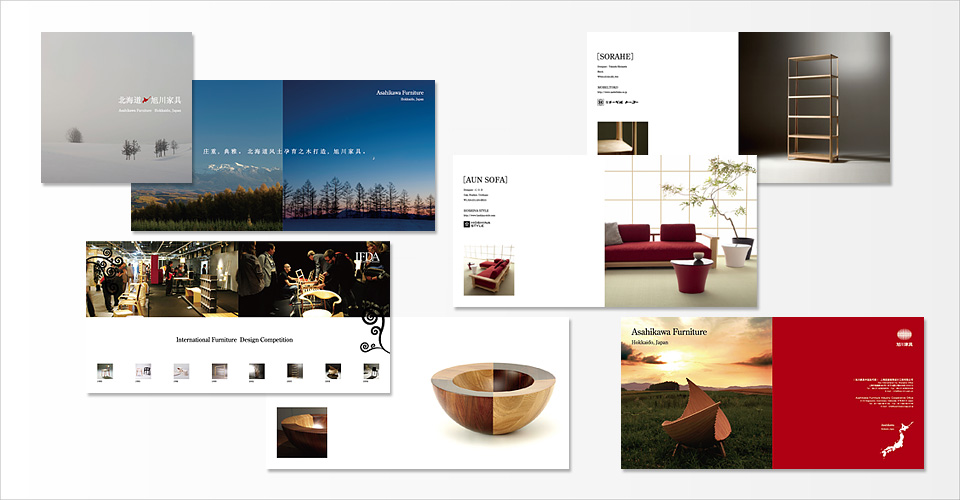Click the 旭川家具 globe logo on the red cover

coord(904,338)
